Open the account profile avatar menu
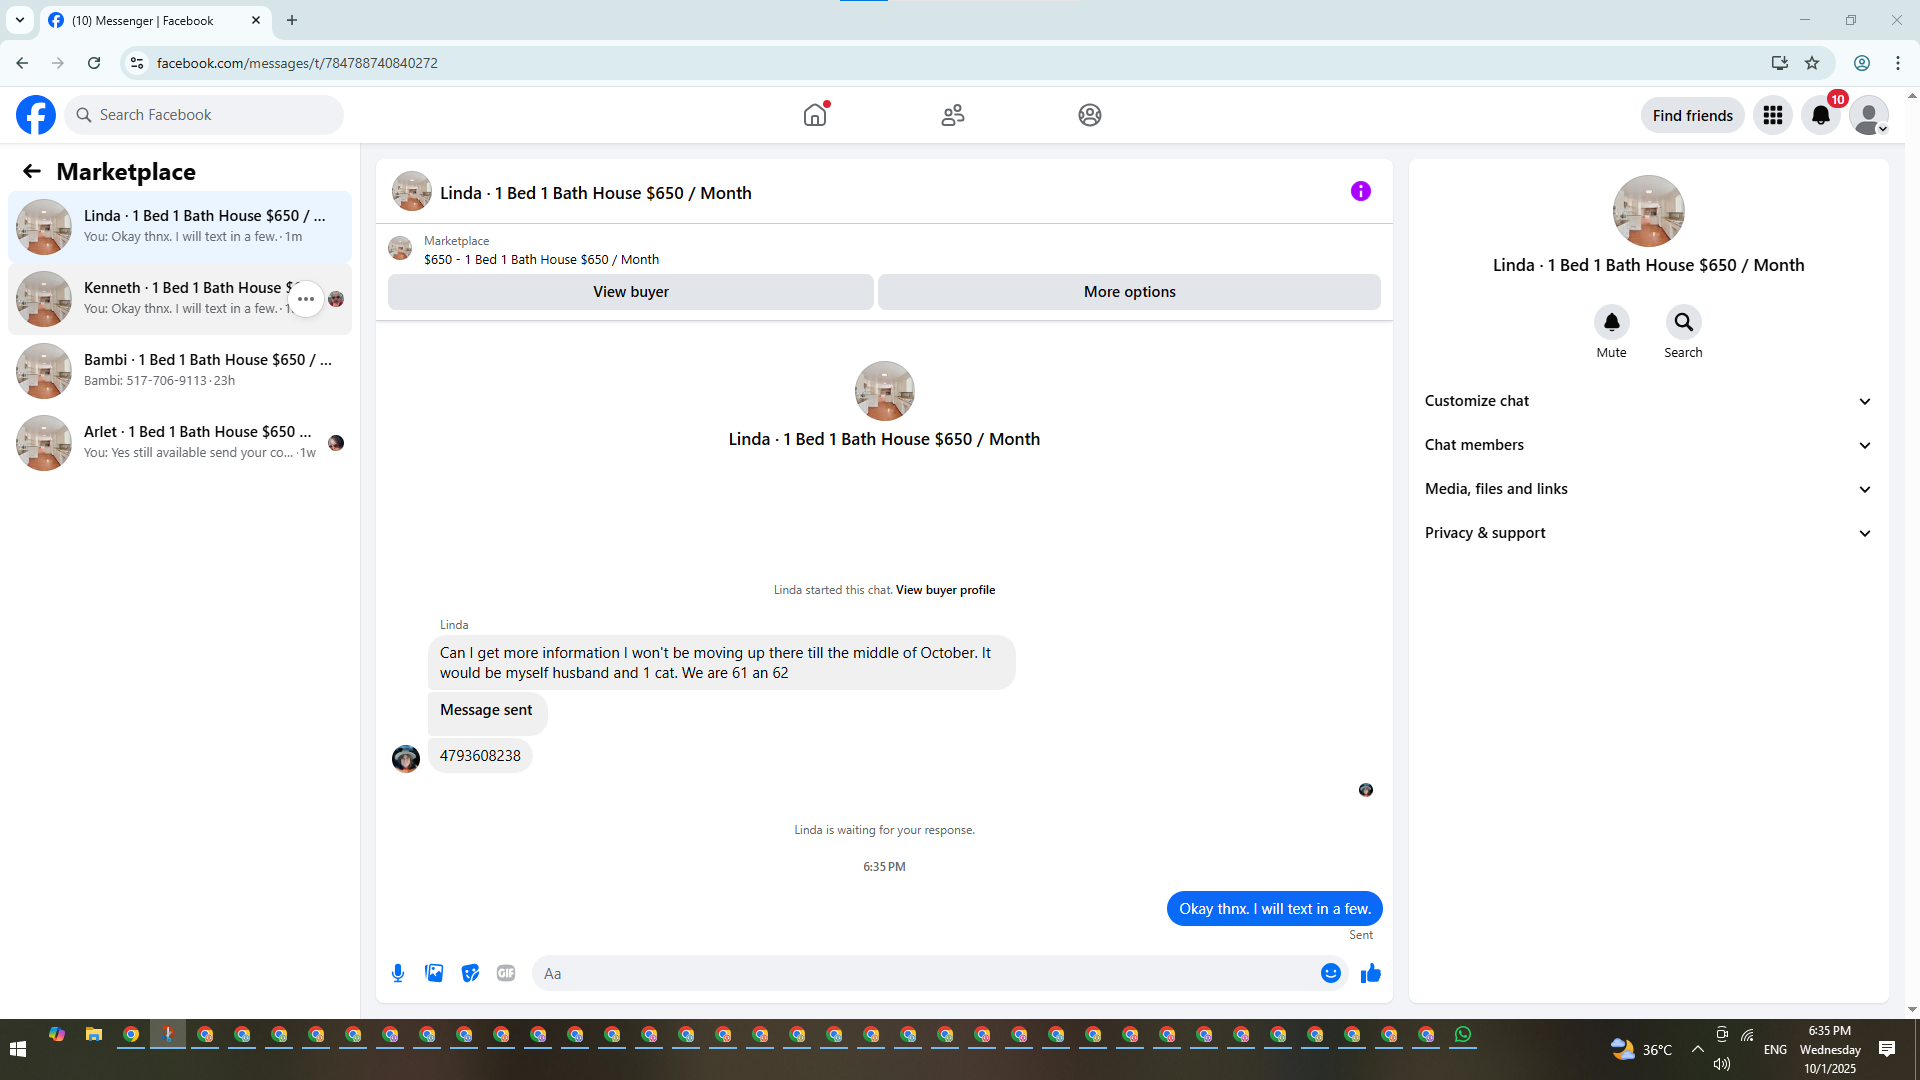The image size is (1920, 1080). click(1869, 115)
